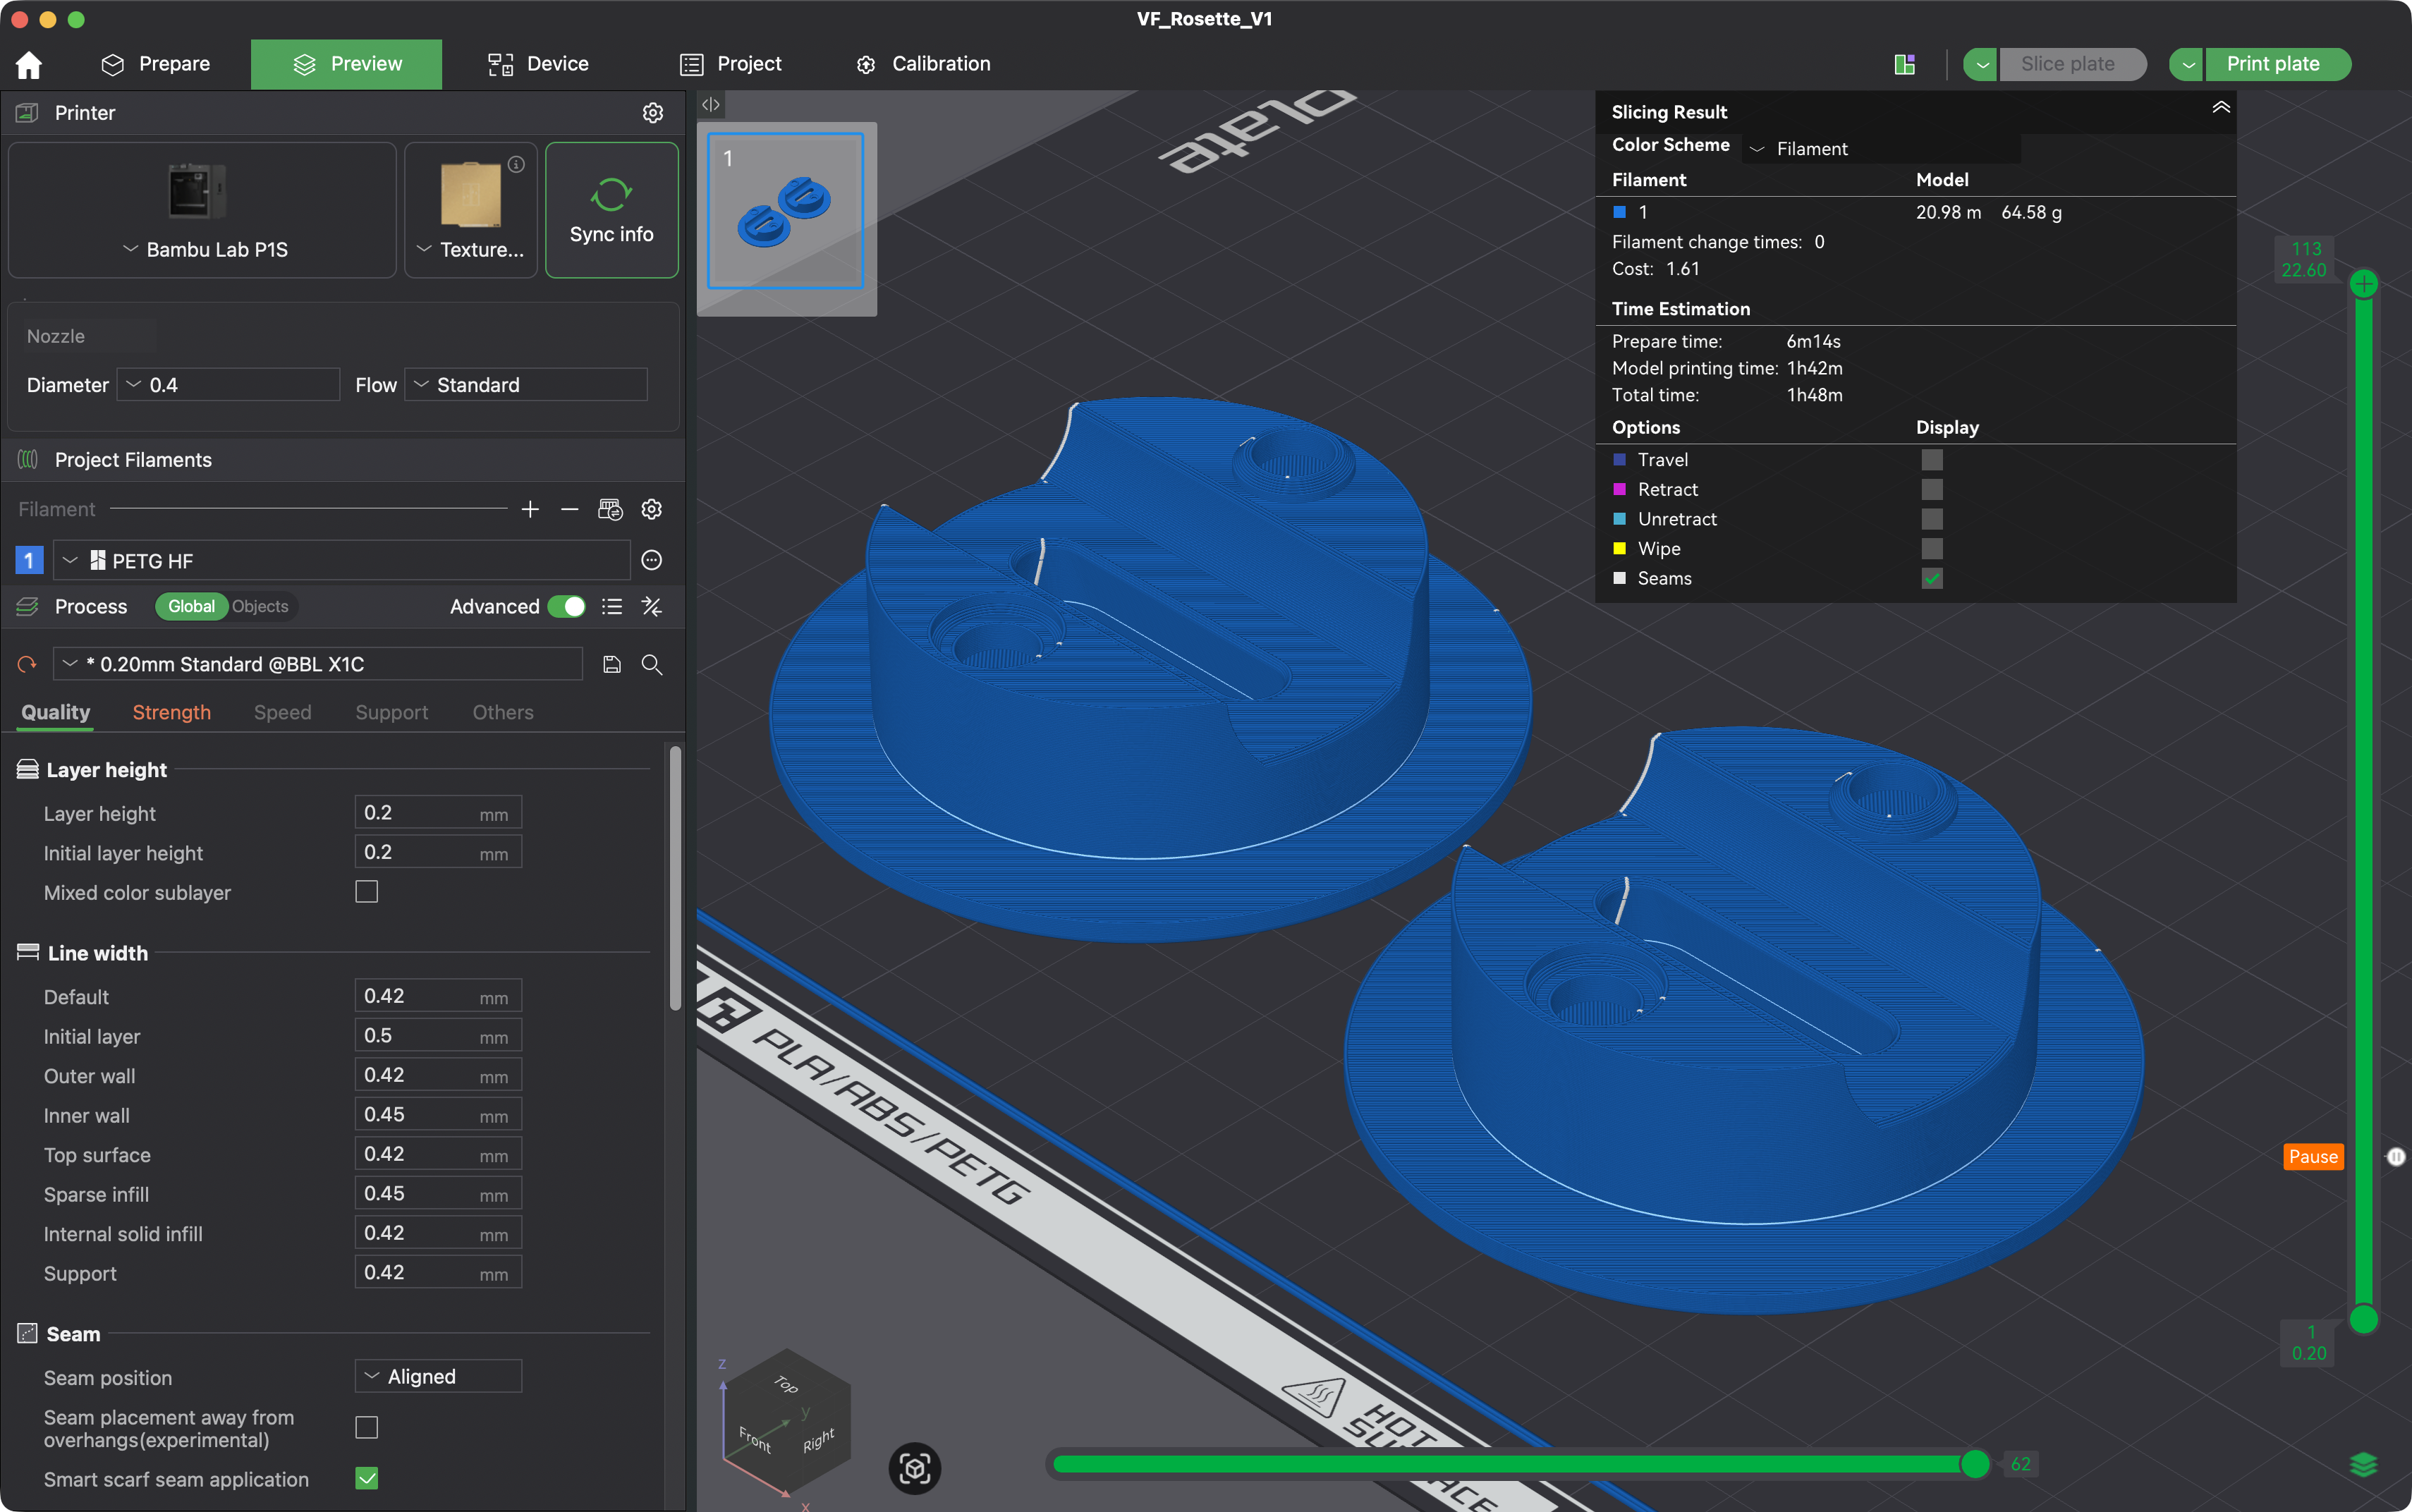Open printer settings gear icon
This screenshot has height=1512, width=2412.
pyautogui.click(x=652, y=113)
